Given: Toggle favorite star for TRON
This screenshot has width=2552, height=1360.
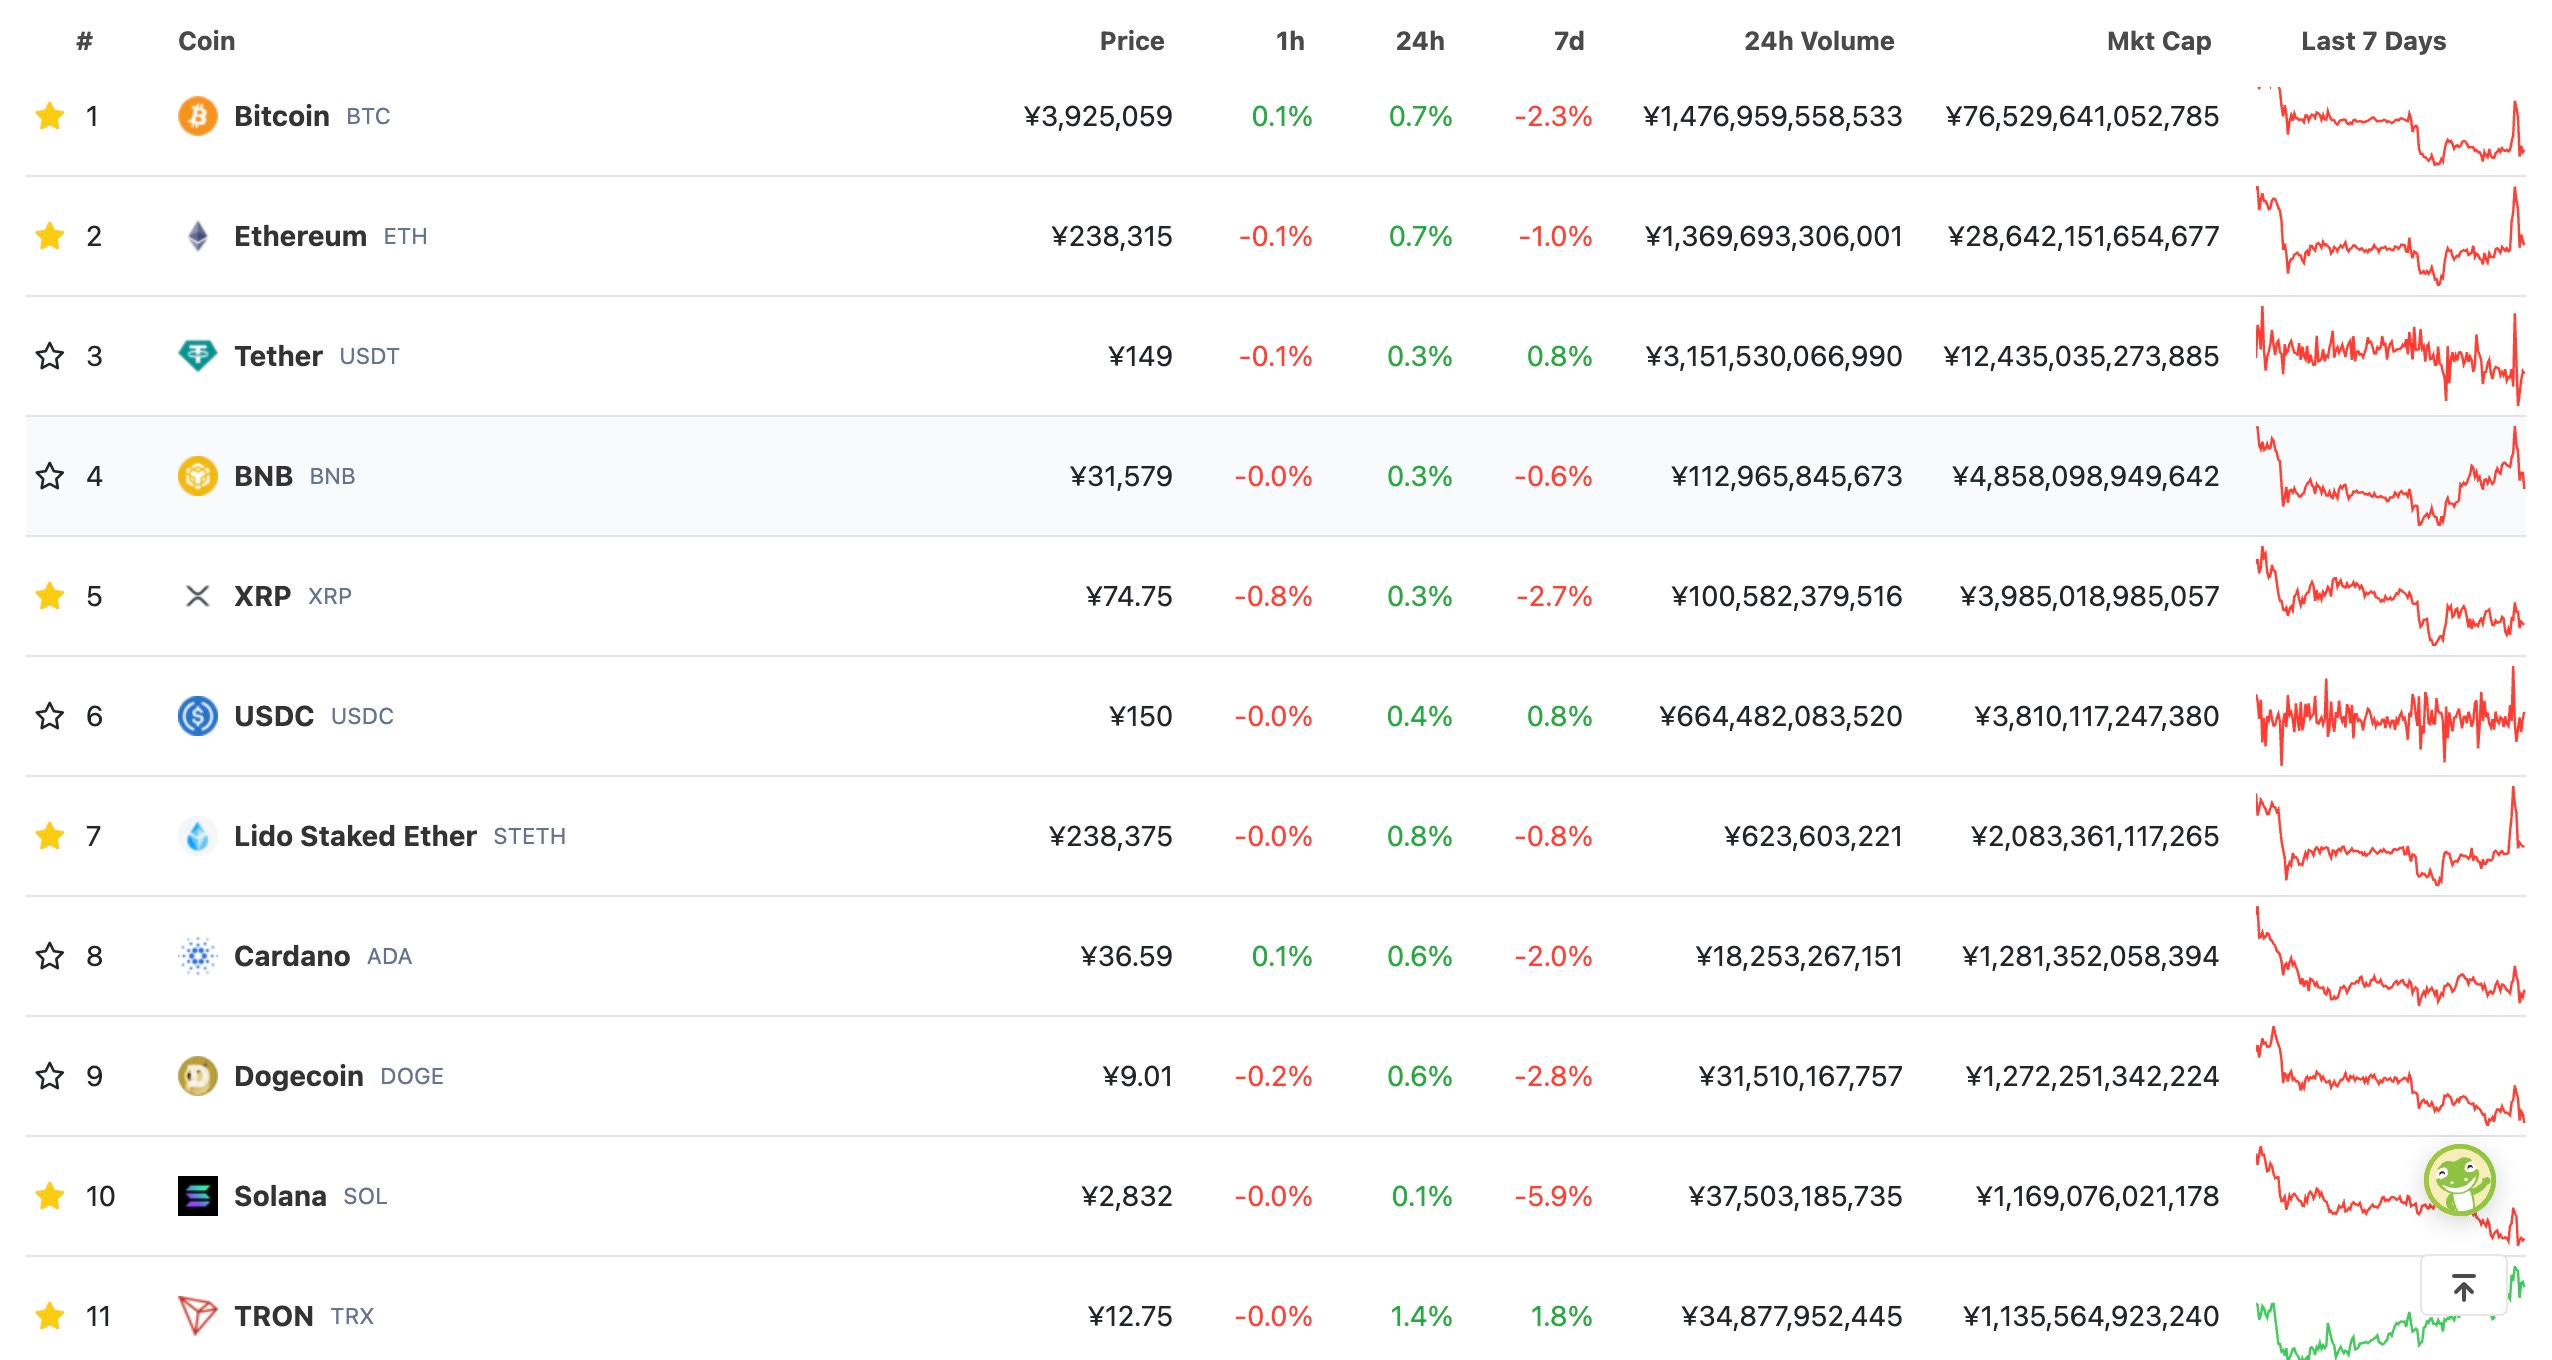Looking at the screenshot, I should pyautogui.click(x=50, y=1316).
